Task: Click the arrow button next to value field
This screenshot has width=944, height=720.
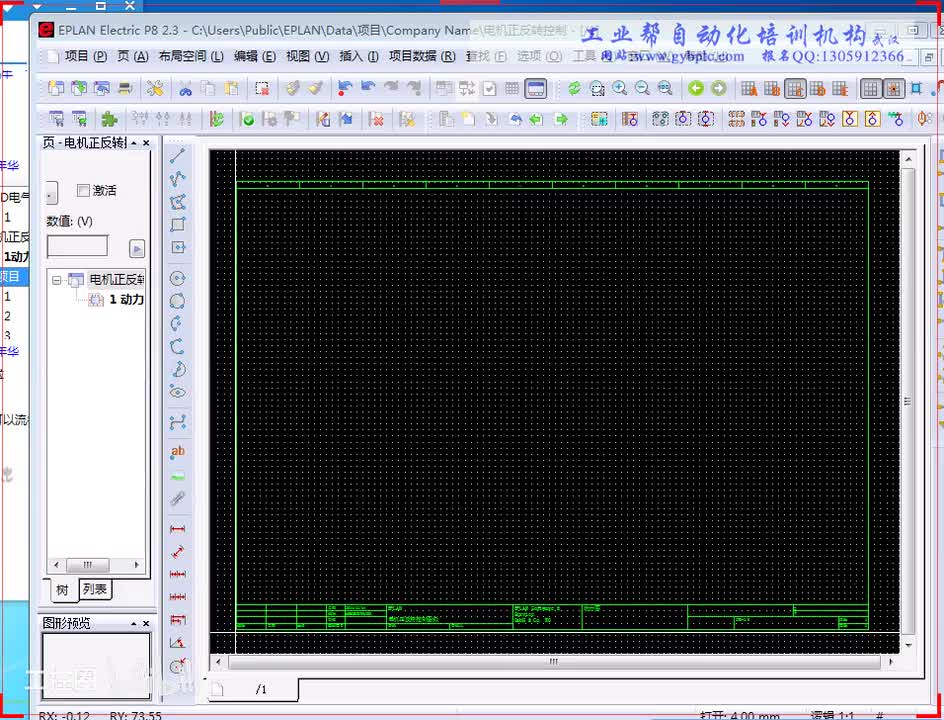Action: tap(137, 248)
